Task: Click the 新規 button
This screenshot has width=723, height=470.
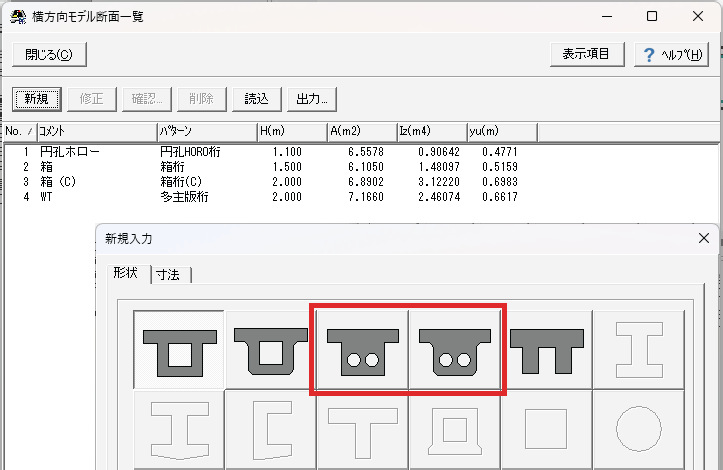Action: (x=37, y=99)
